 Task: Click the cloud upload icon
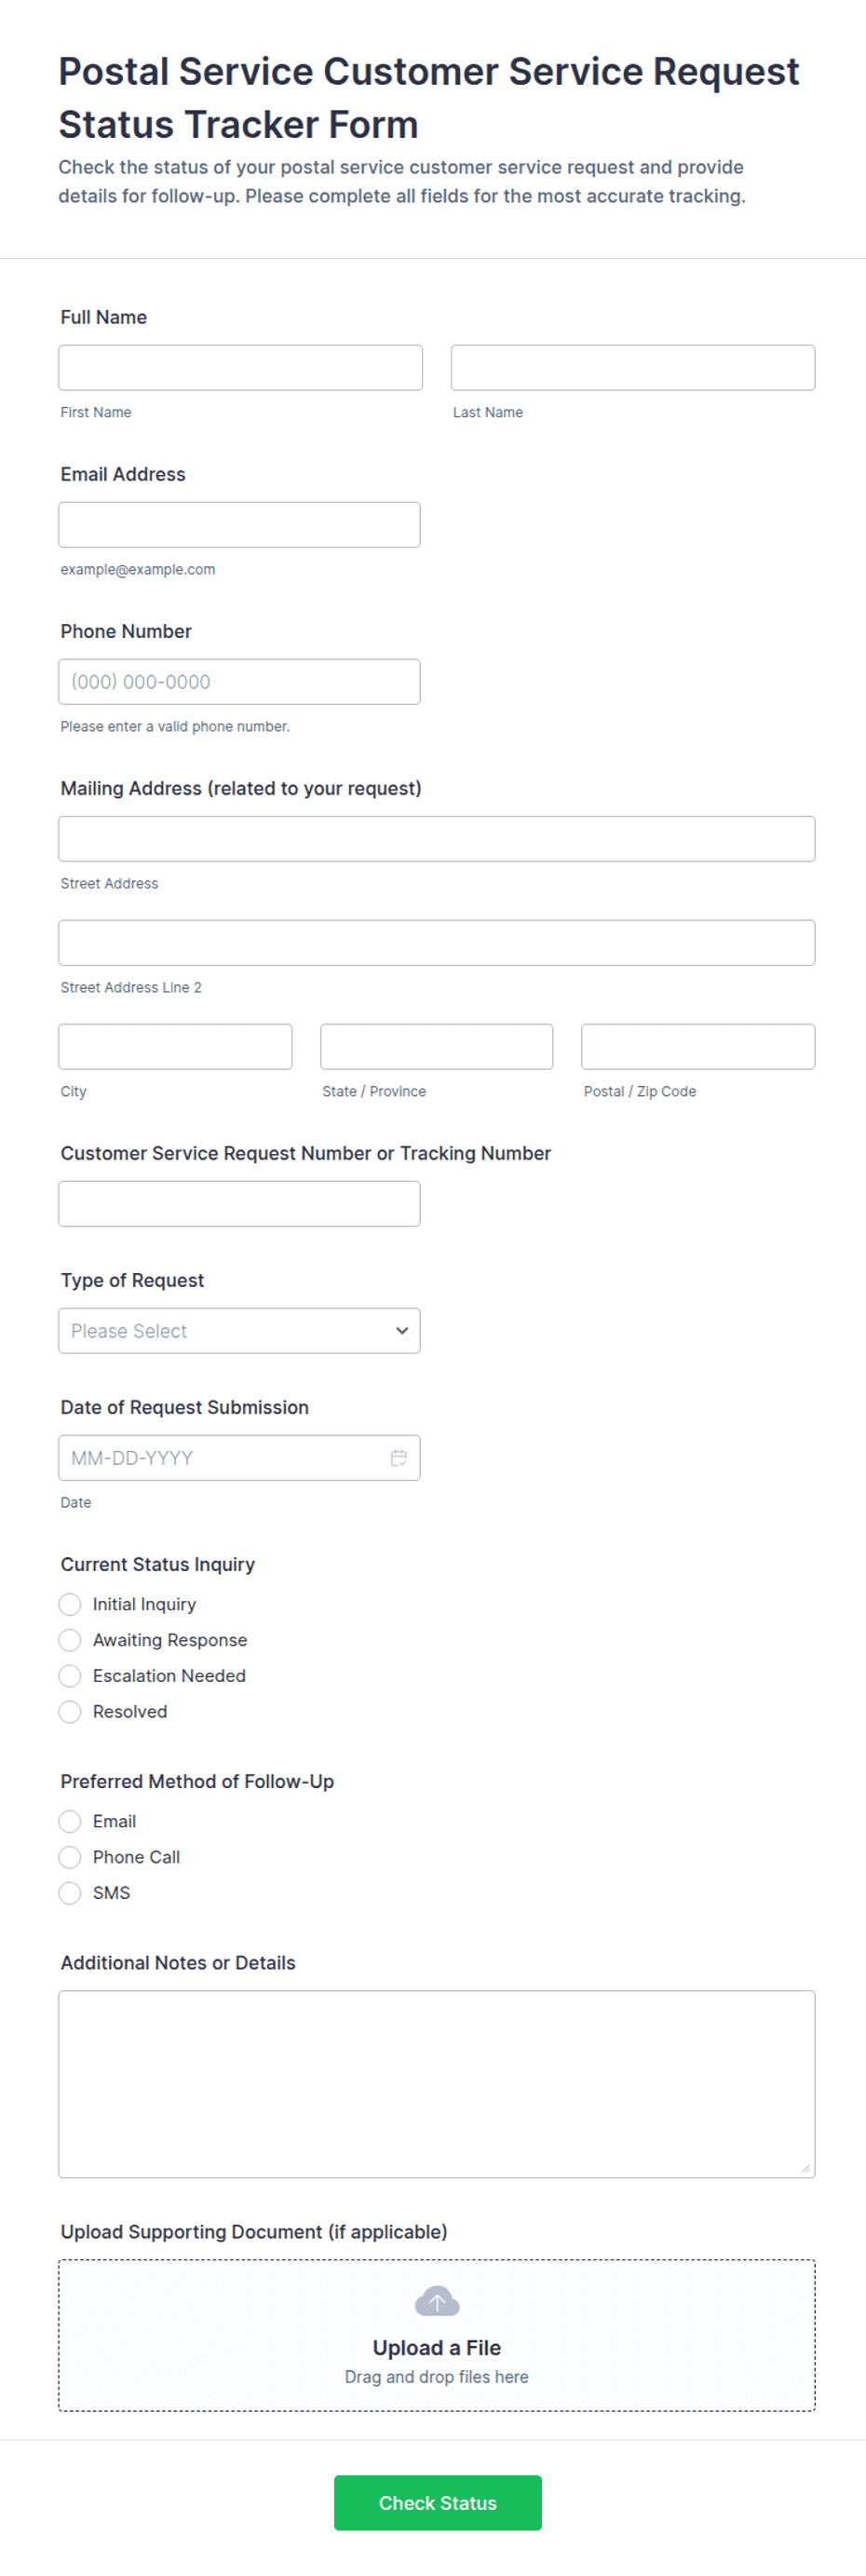[x=437, y=2302]
